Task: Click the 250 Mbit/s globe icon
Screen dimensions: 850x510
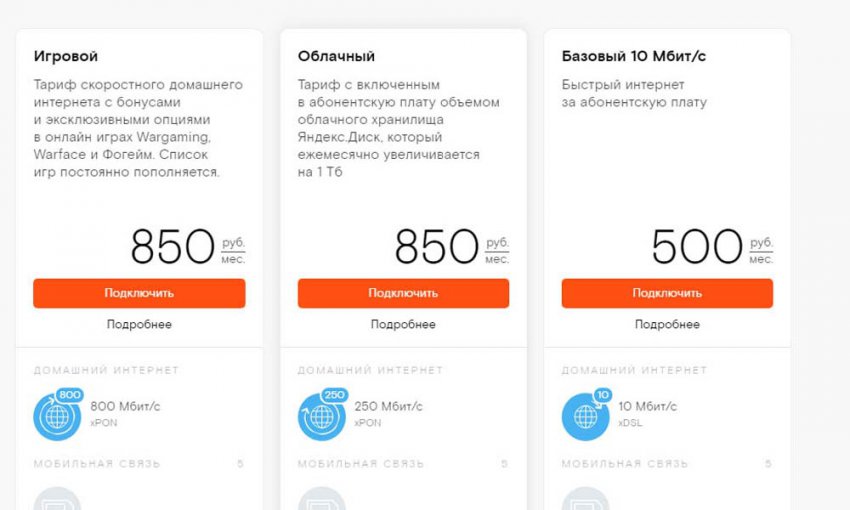Action: [x=321, y=416]
